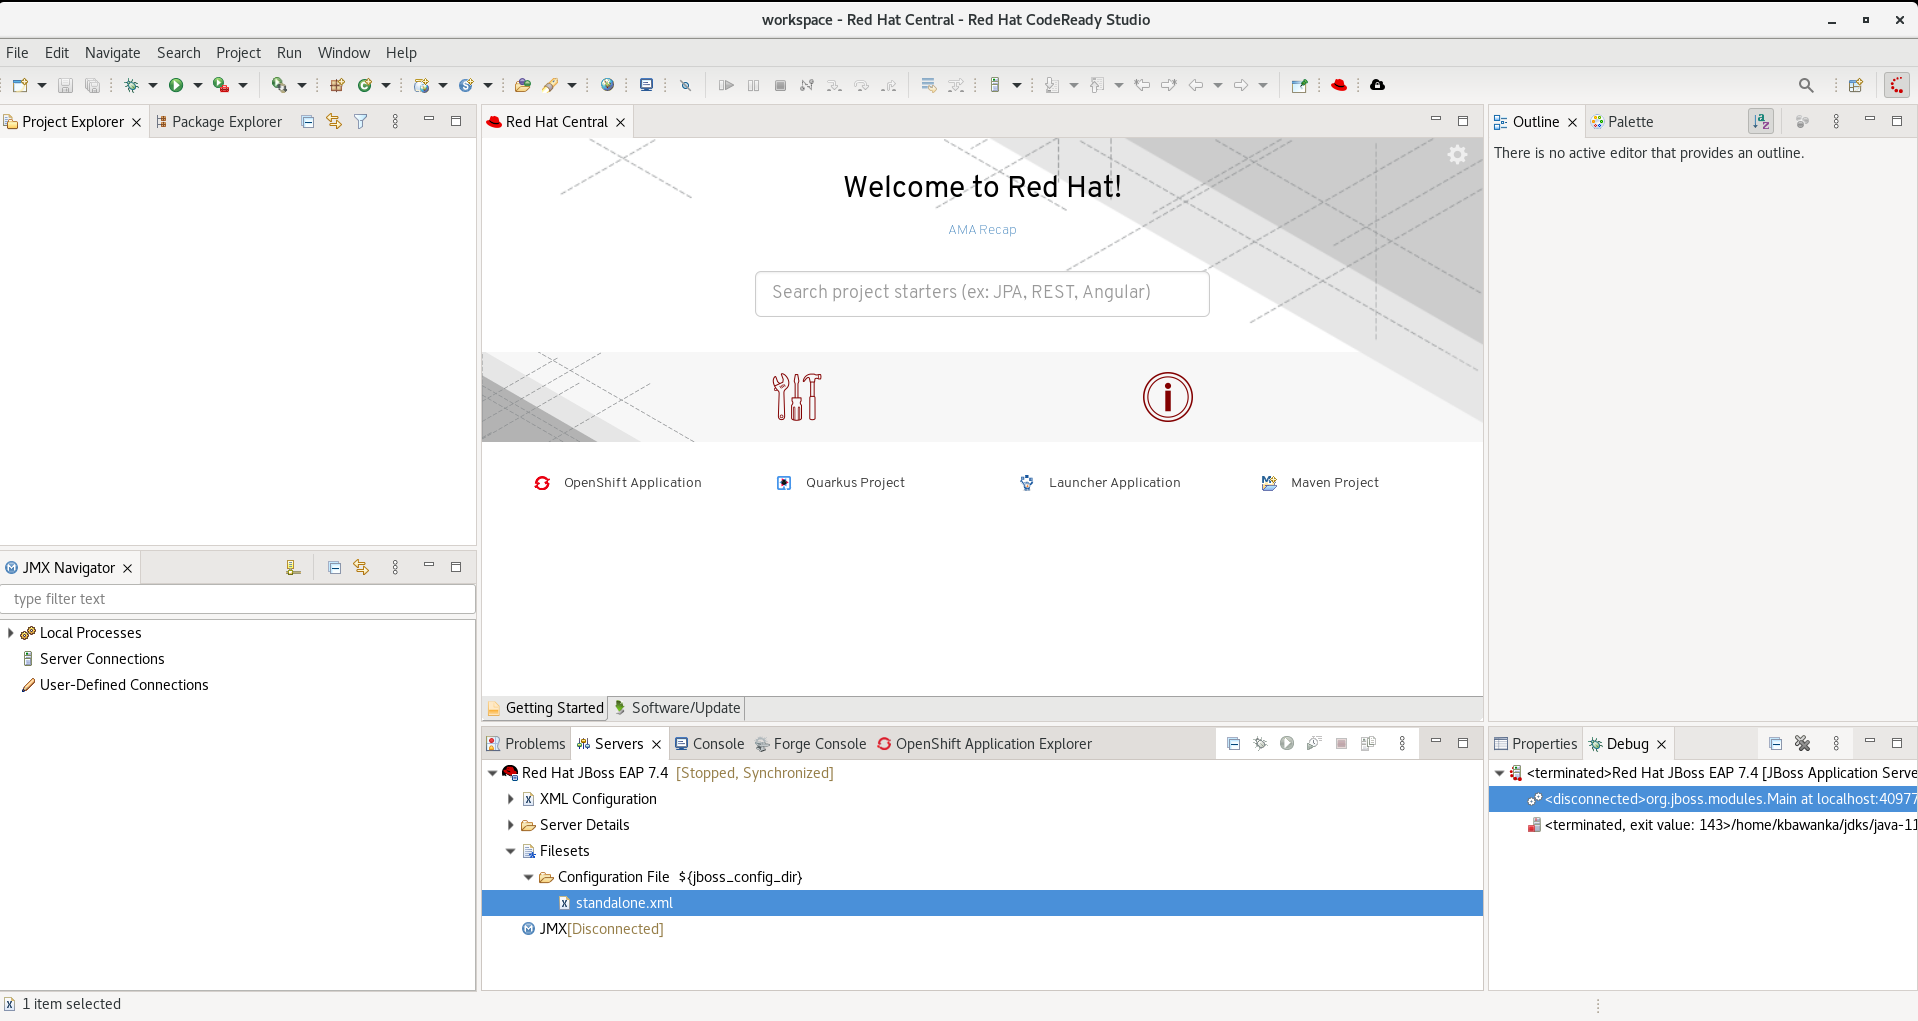
Task: Click the Debug bug icon in main toolbar
Action: (131, 85)
